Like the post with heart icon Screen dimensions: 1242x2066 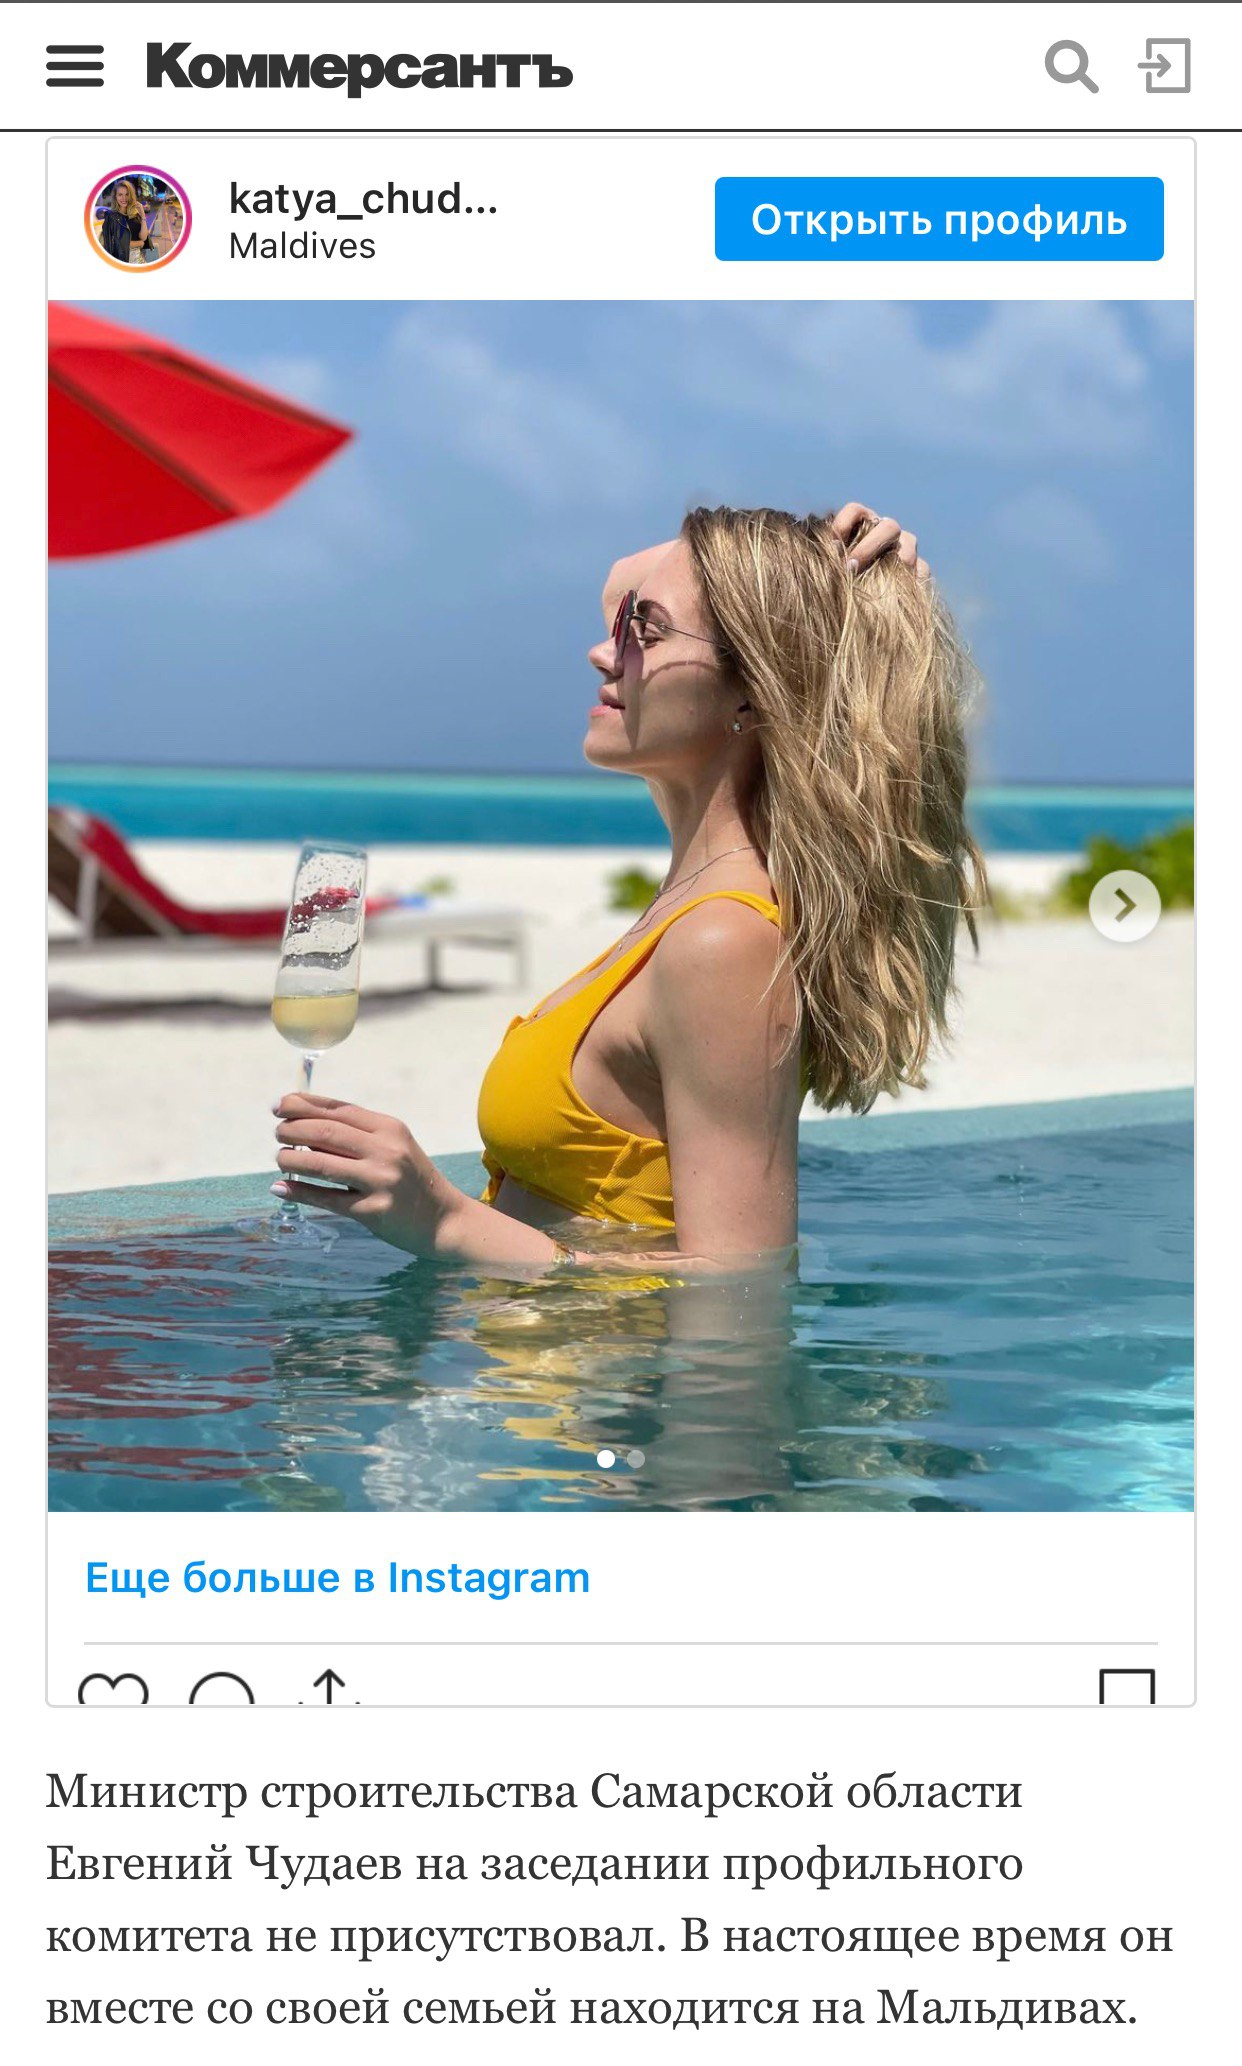[x=113, y=1688]
